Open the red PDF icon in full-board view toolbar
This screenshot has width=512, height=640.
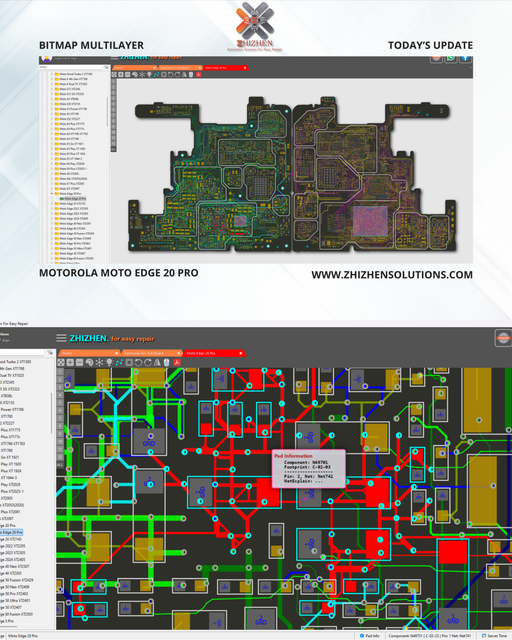198,75
